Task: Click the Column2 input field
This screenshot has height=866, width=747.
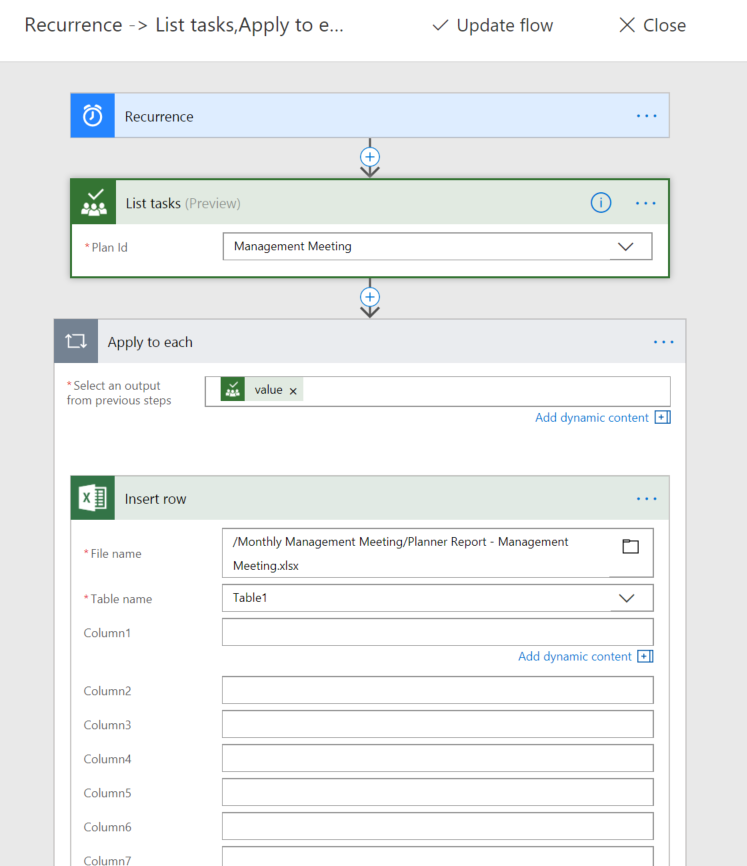Action: click(437, 690)
